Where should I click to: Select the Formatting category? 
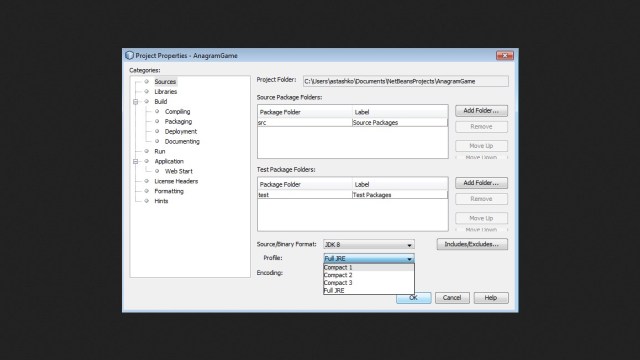click(169, 191)
